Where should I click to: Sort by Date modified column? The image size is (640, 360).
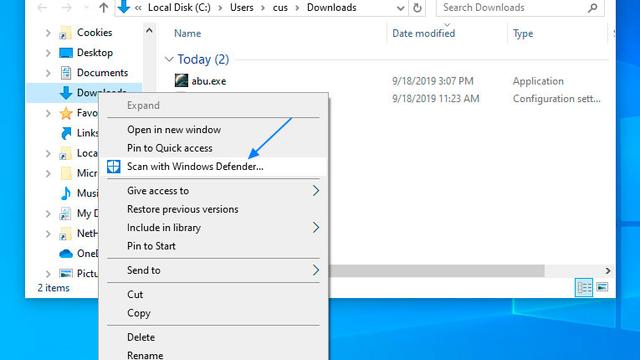click(423, 33)
